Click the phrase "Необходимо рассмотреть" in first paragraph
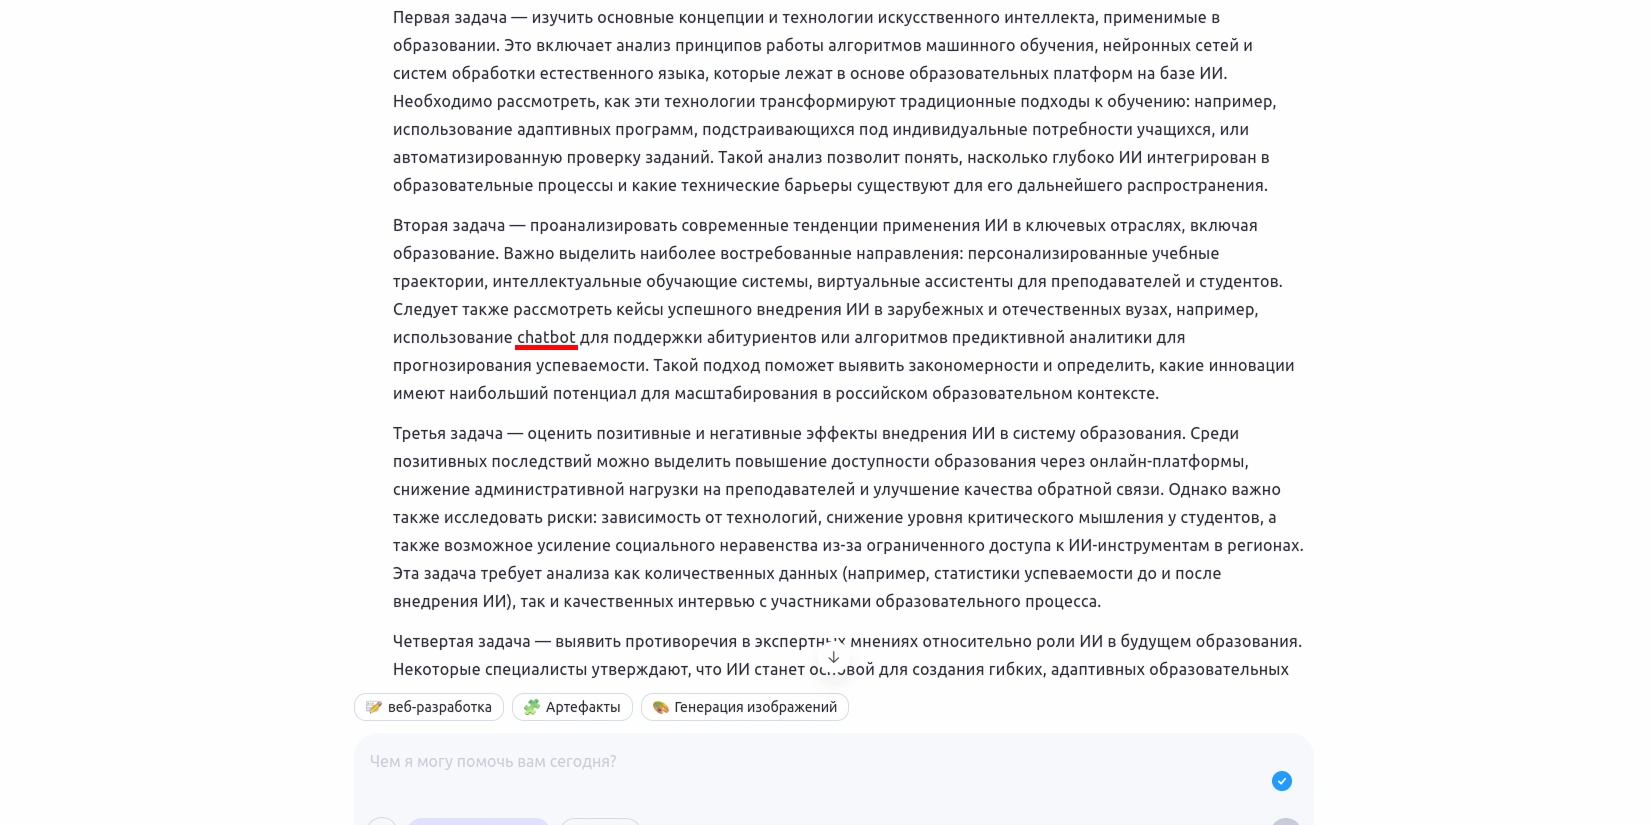The image size is (1650, 825). pos(496,102)
